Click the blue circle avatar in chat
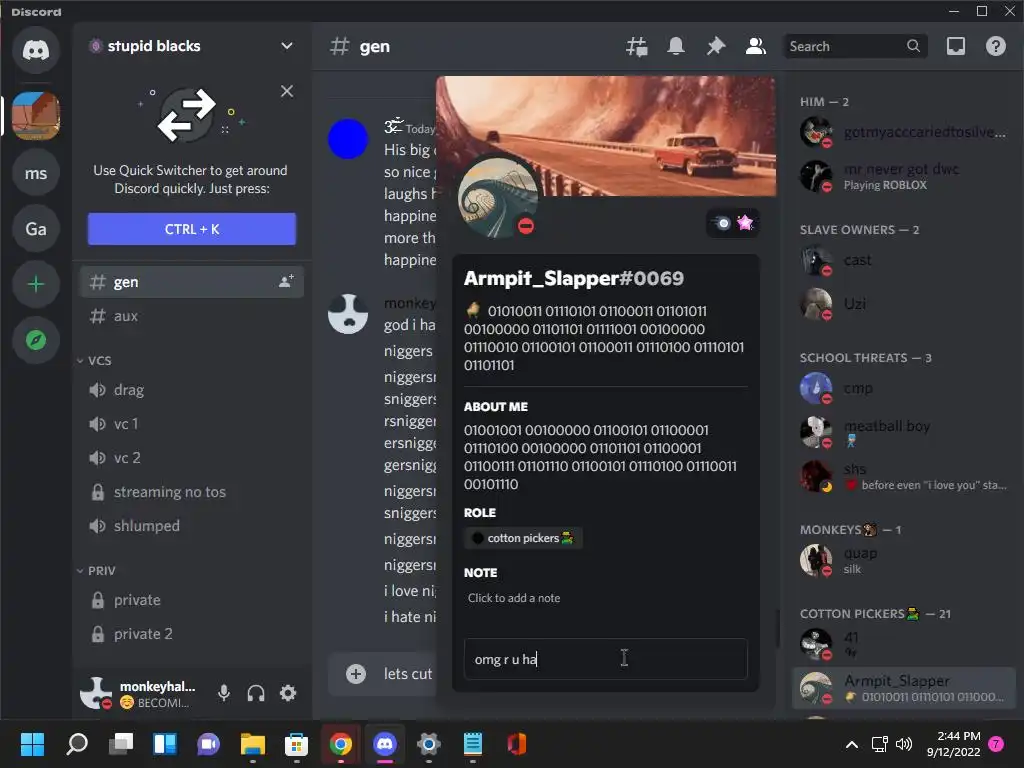 pyautogui.click(x=347, y=138)
